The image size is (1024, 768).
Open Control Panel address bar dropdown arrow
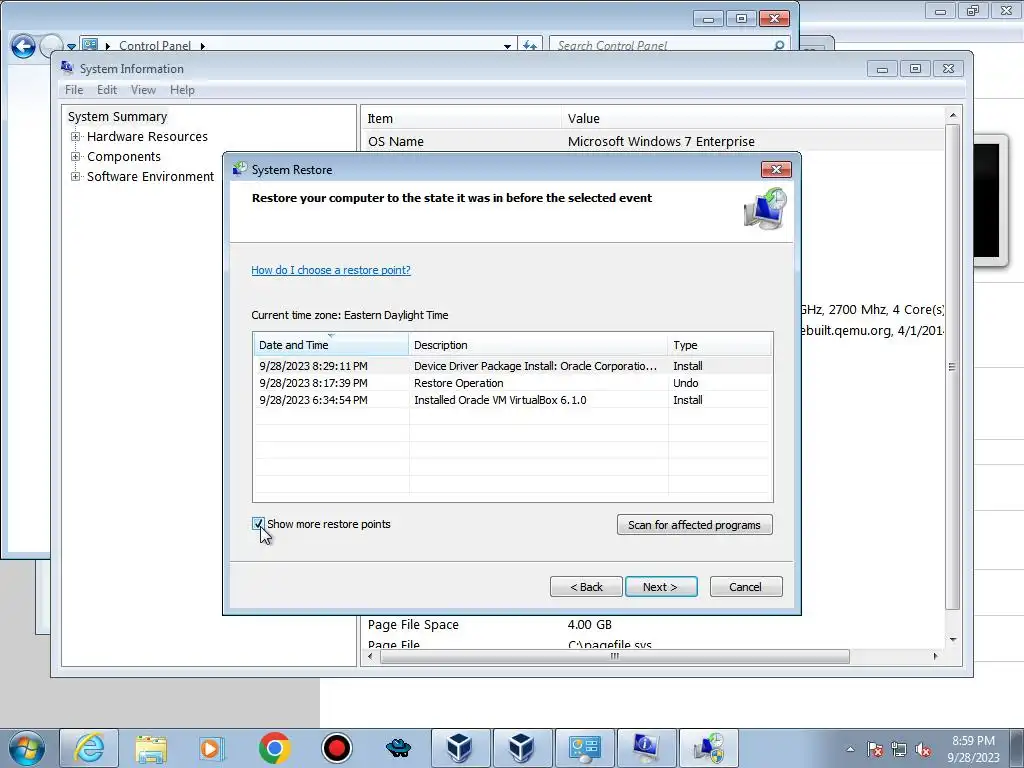pyautogui.click(x=507, y=46)
